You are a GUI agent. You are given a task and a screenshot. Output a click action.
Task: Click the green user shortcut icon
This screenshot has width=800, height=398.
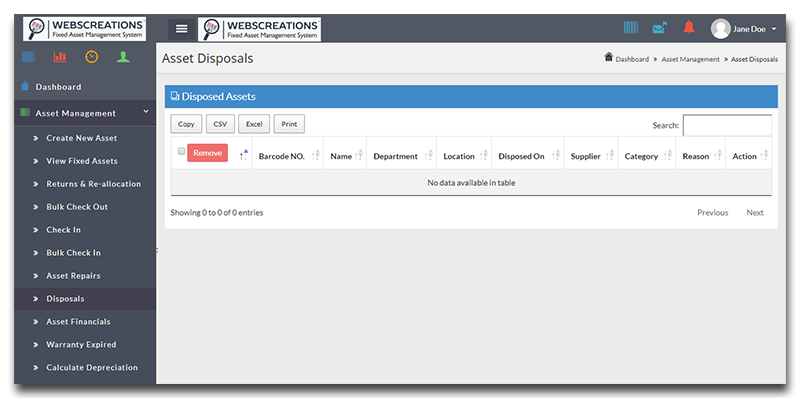pos(123,57)
